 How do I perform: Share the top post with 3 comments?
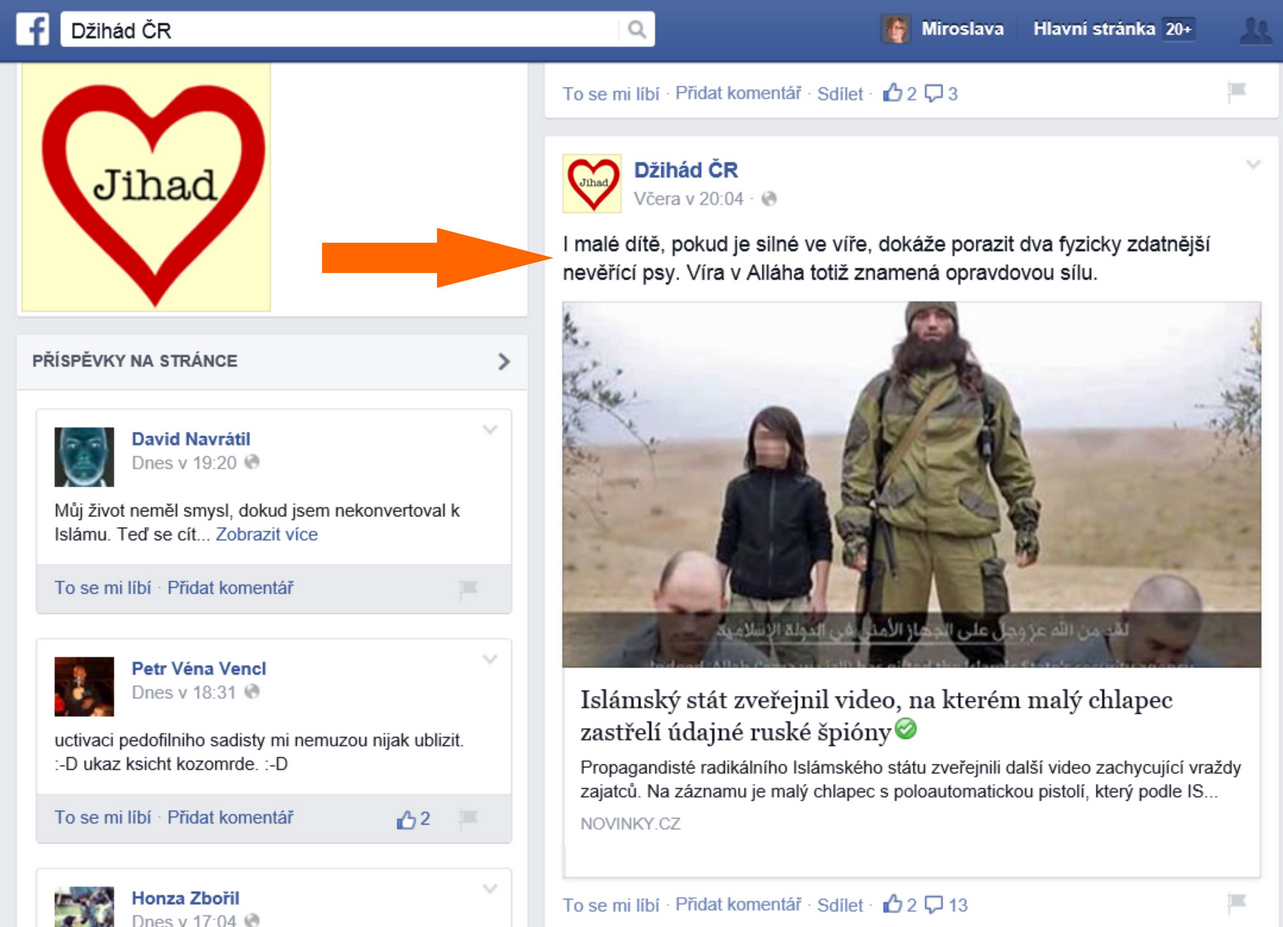[x=840, y=94]
